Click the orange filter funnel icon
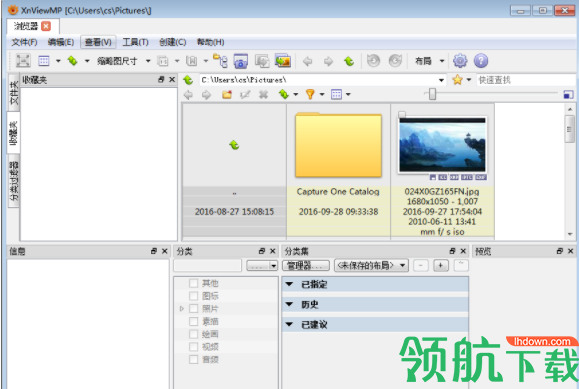The image size is (579, 389). click(310, 94)
